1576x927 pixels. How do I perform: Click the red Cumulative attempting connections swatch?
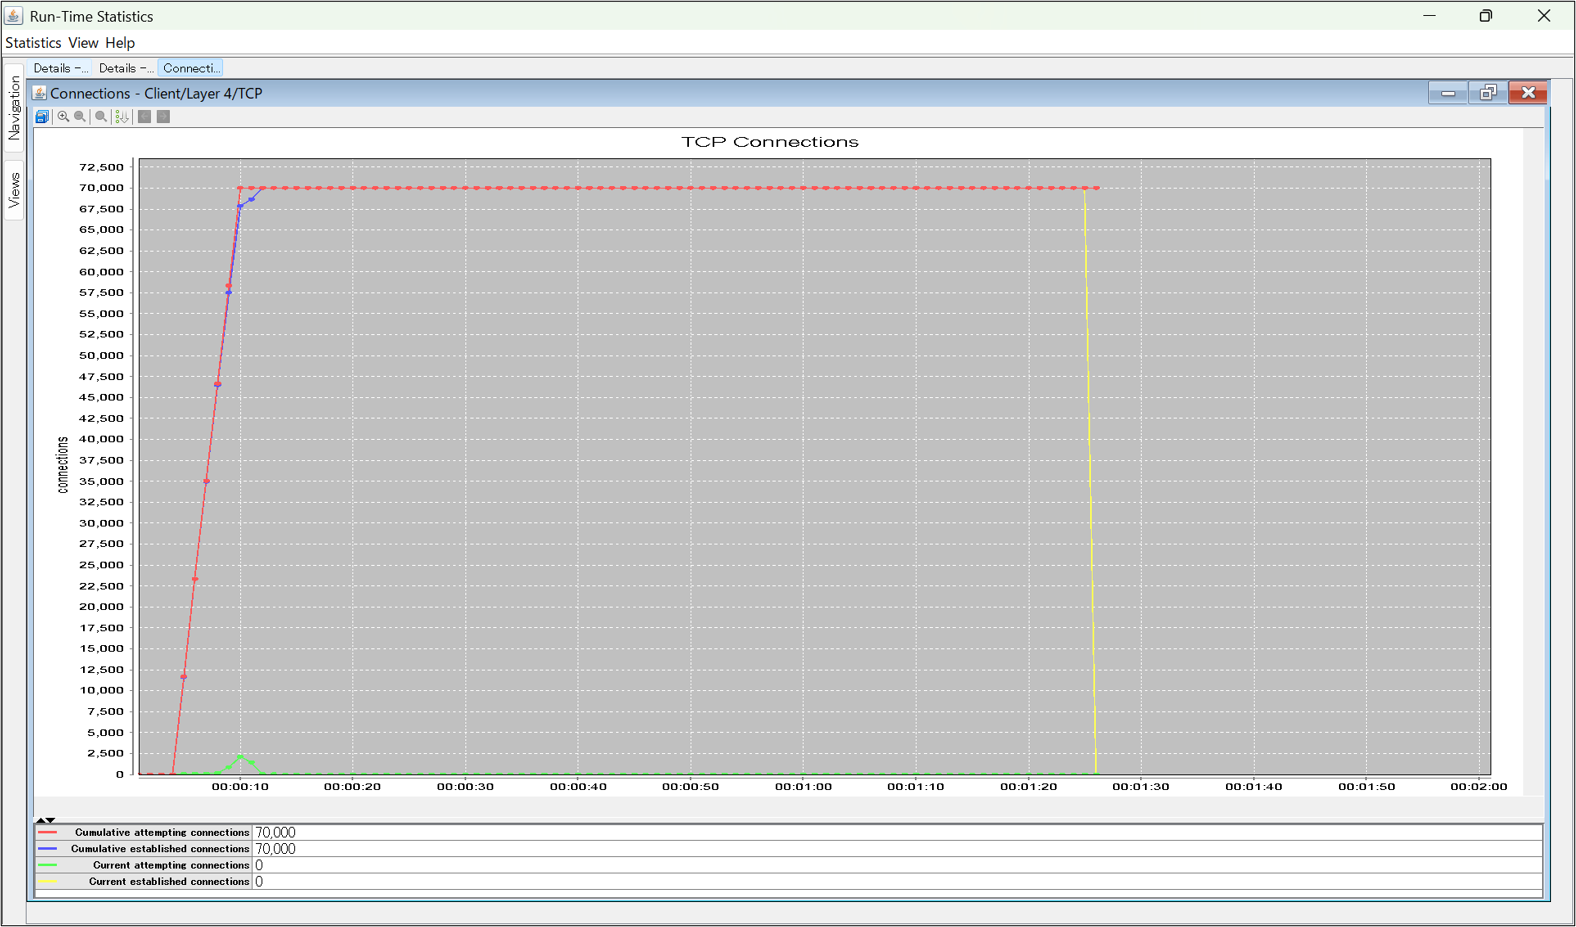click(x=48, y=832)
